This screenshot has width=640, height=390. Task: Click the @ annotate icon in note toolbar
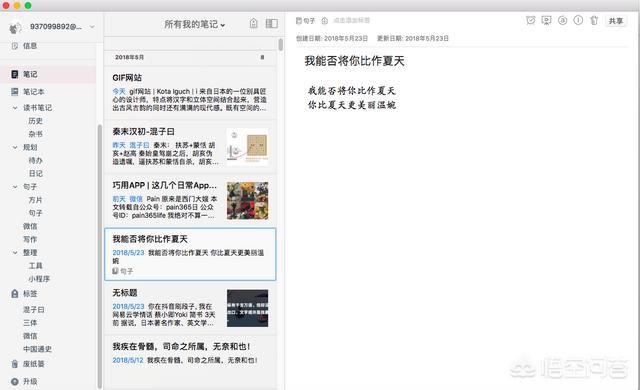[562, 20]
